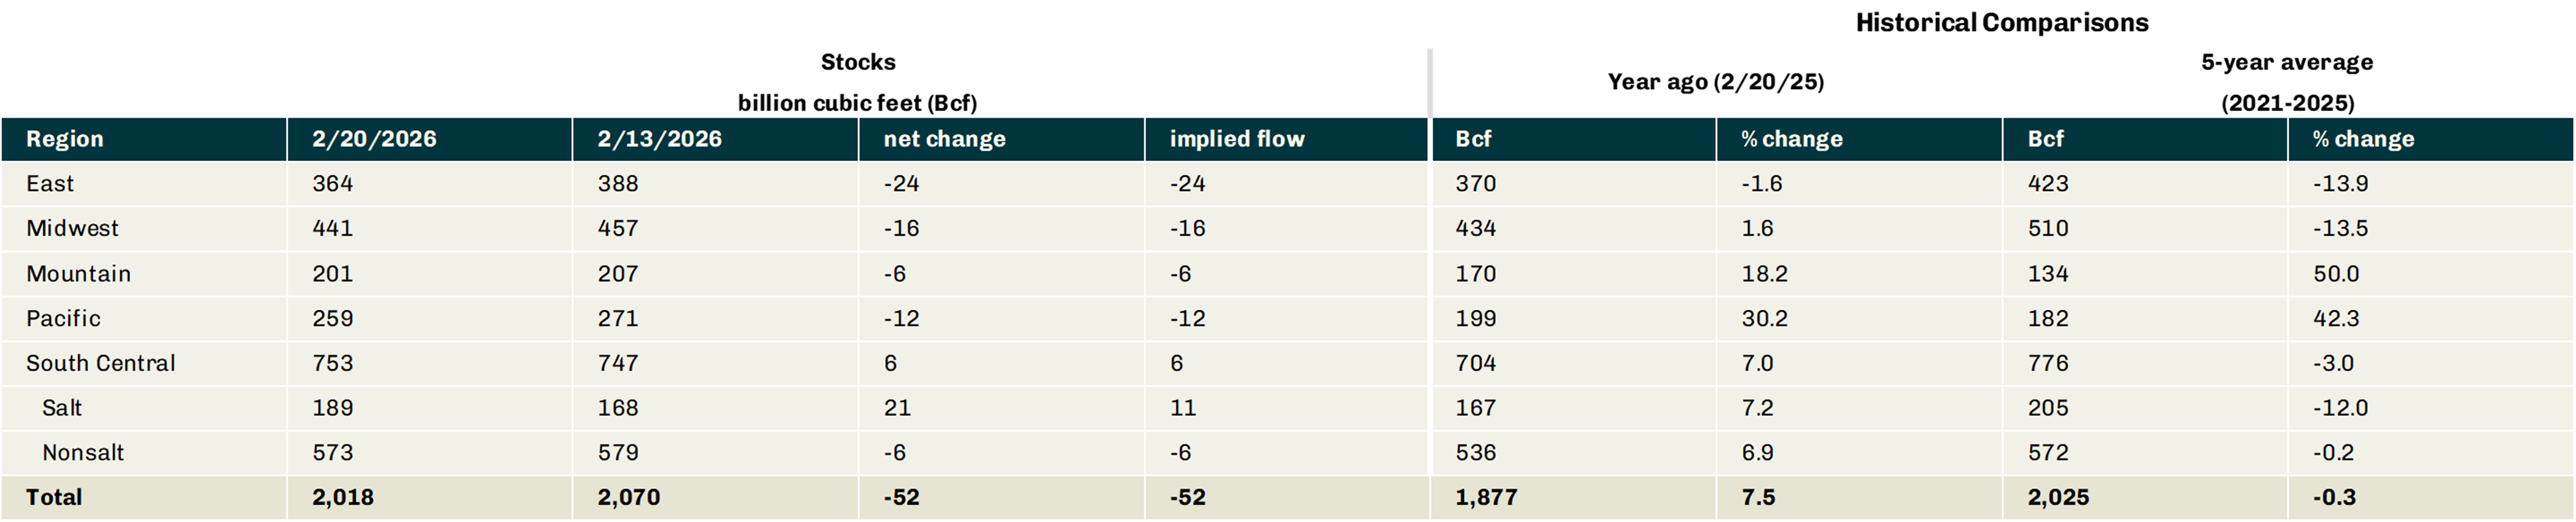
Task: Click the net change column header
Action: pos(944,139)
